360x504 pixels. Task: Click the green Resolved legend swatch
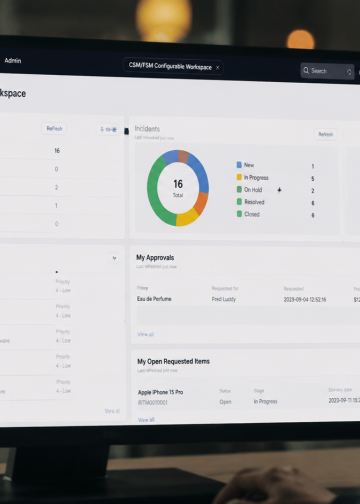click(x=239, y=202)
